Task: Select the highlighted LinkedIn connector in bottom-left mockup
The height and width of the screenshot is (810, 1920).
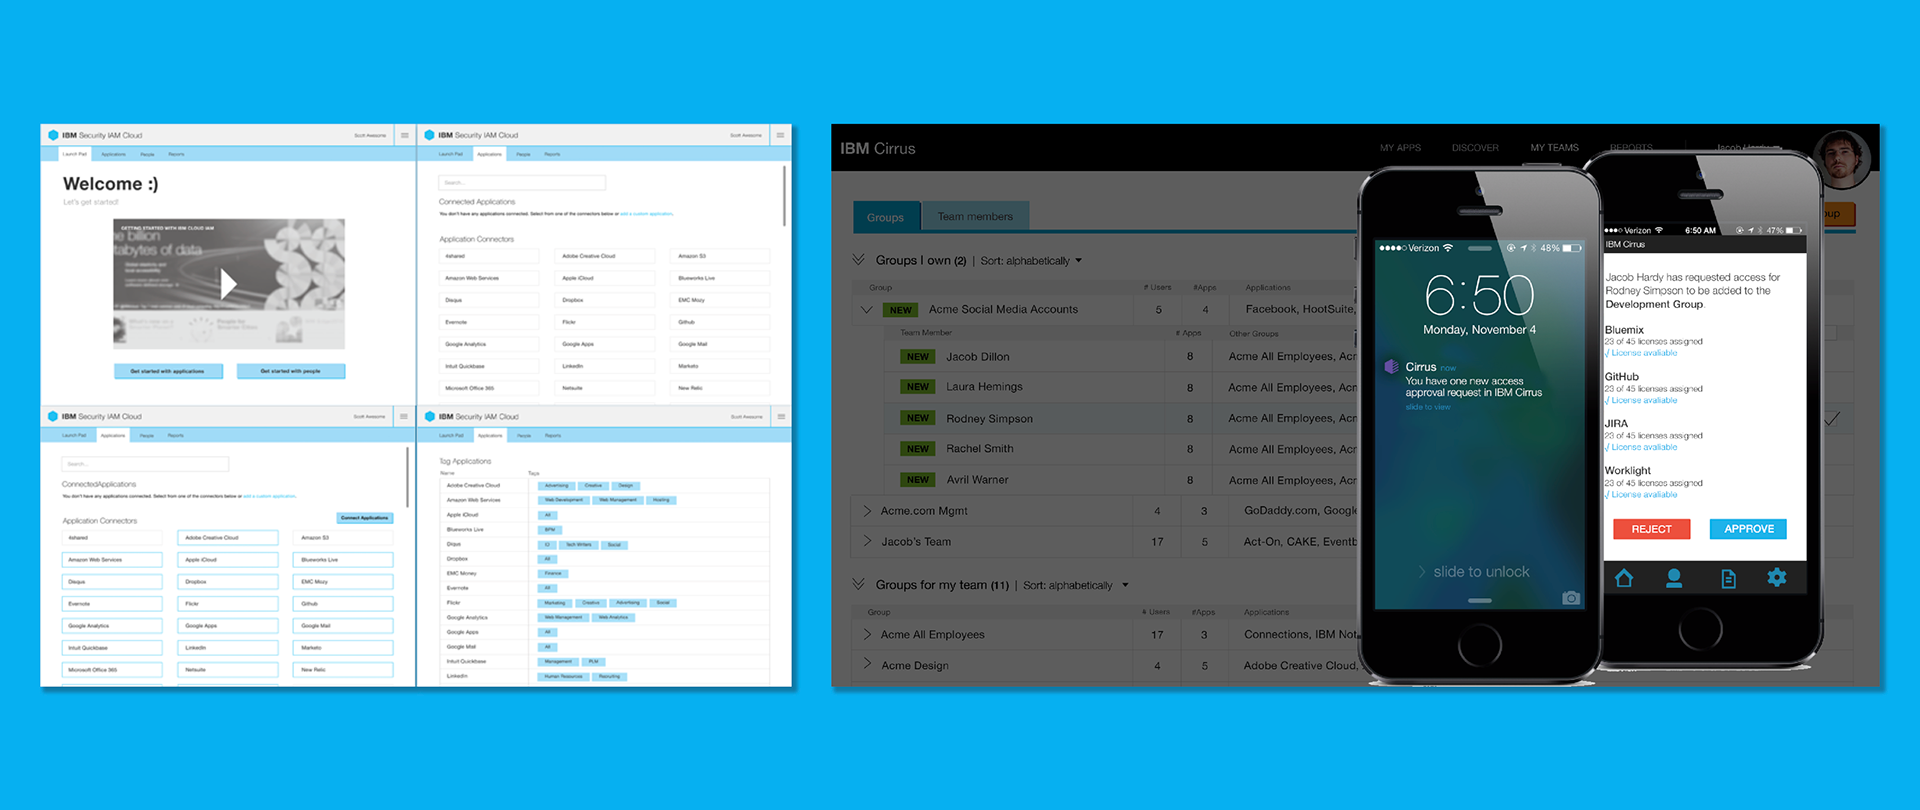Action: 228,648
